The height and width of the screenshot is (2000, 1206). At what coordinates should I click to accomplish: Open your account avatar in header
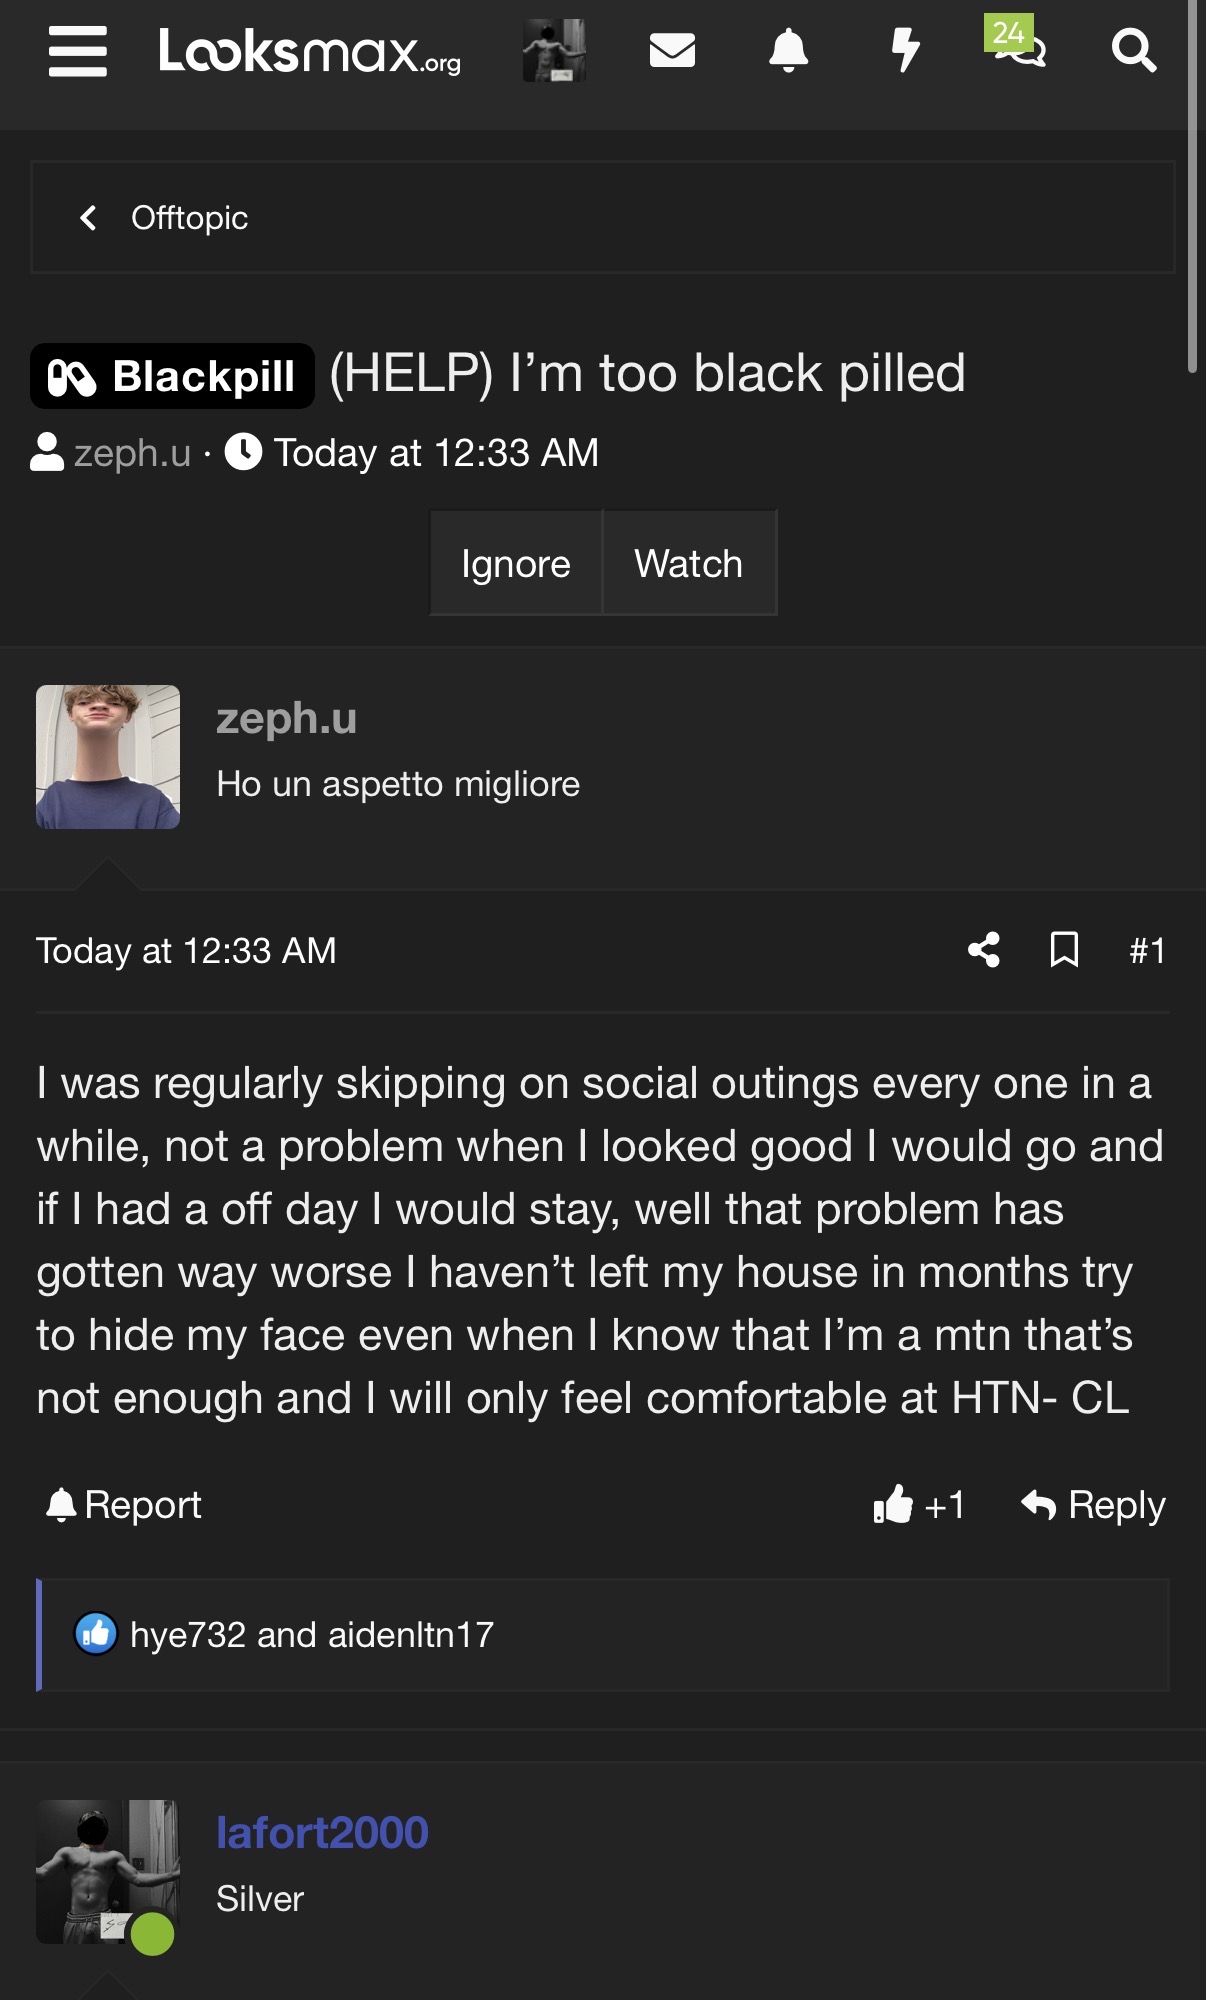[554, 50]
